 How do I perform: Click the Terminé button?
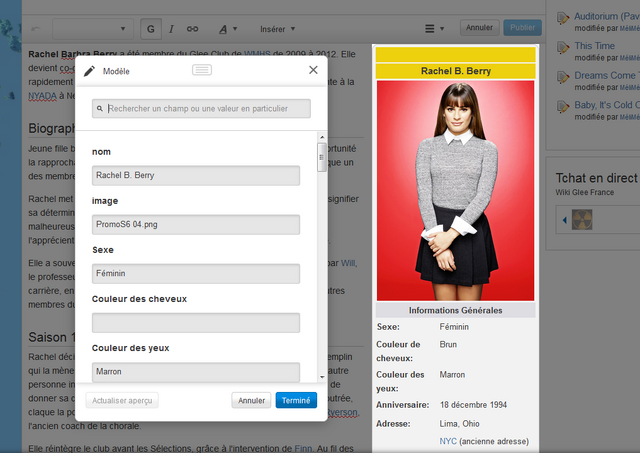(x=296, y=400)
